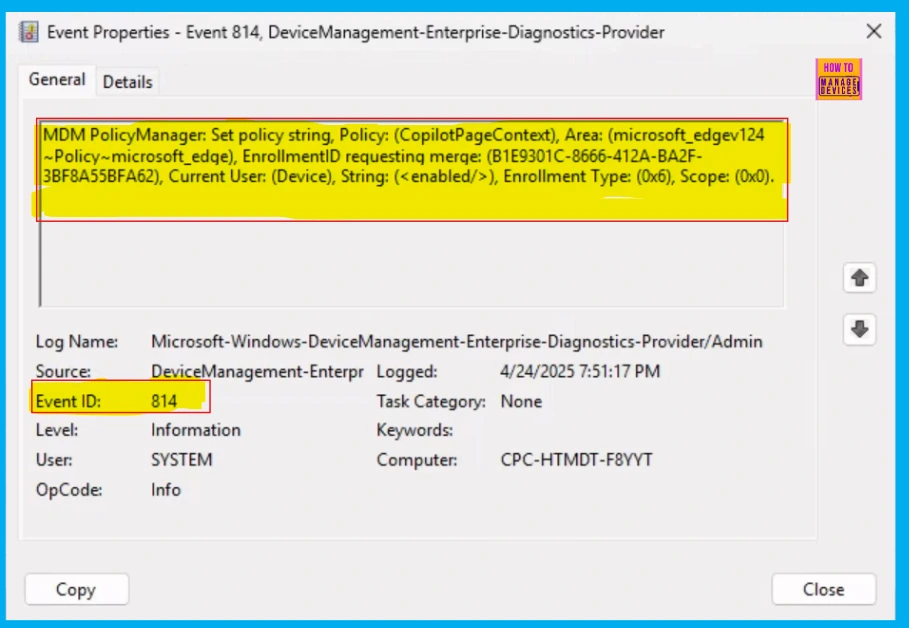The image size is (909, 628).
Task: Copy the event details with Copy button
Action: coord(77,589)
